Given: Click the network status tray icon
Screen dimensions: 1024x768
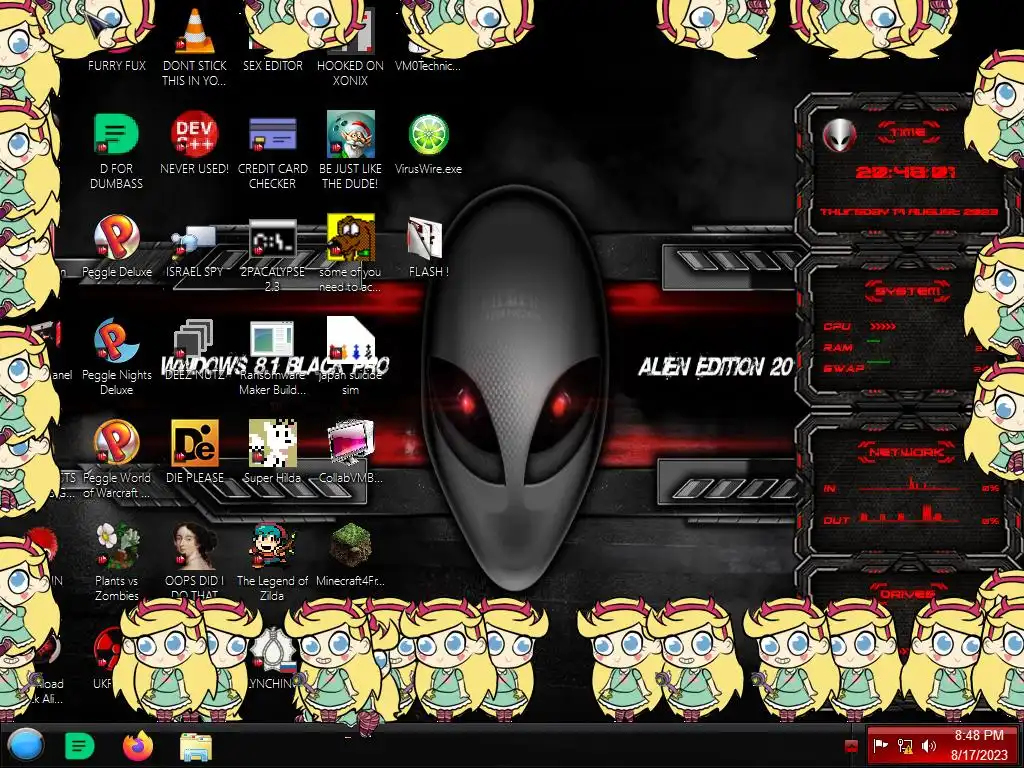Looking at the screenshot, I should pyautogui.click(x=905, y=745).
